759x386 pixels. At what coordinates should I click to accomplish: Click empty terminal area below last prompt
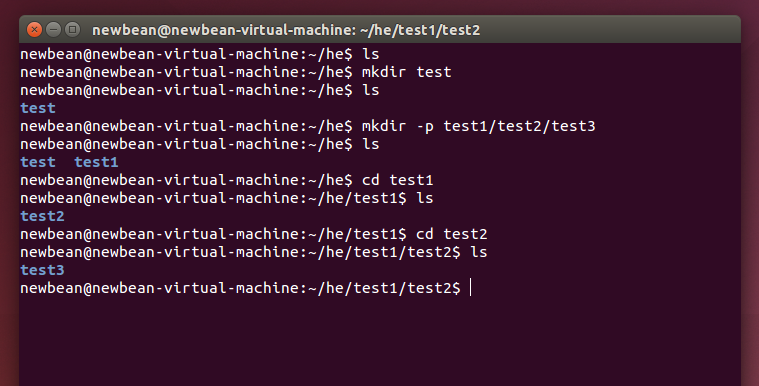pyautogui.click(x=380, y=339)
